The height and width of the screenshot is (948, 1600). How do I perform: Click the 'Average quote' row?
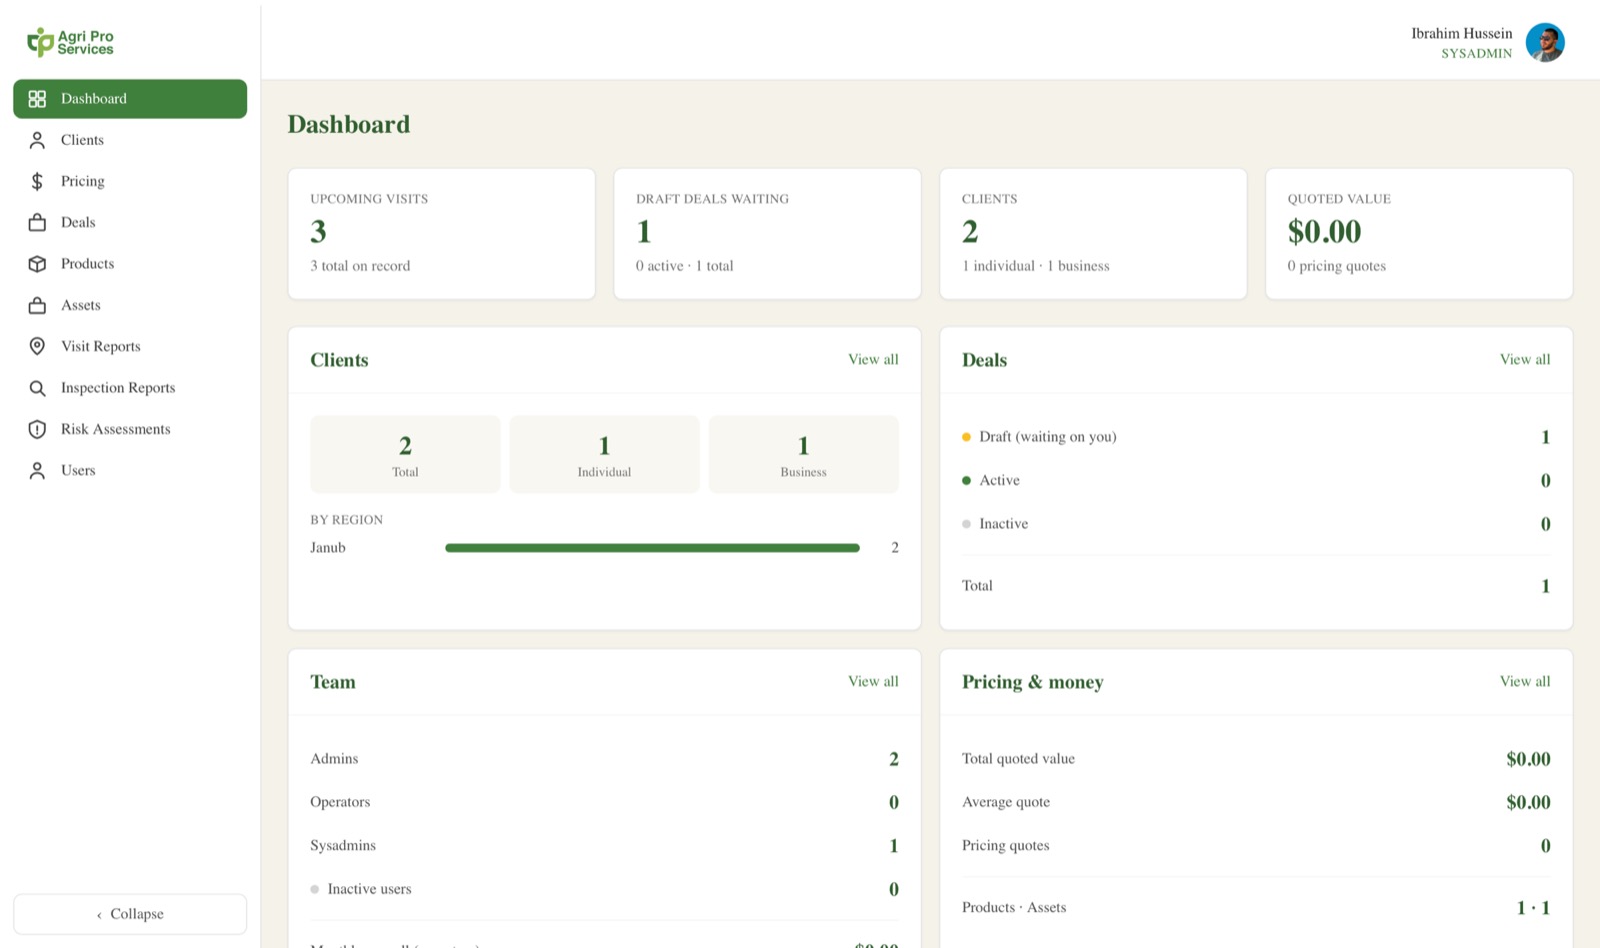1256,802
